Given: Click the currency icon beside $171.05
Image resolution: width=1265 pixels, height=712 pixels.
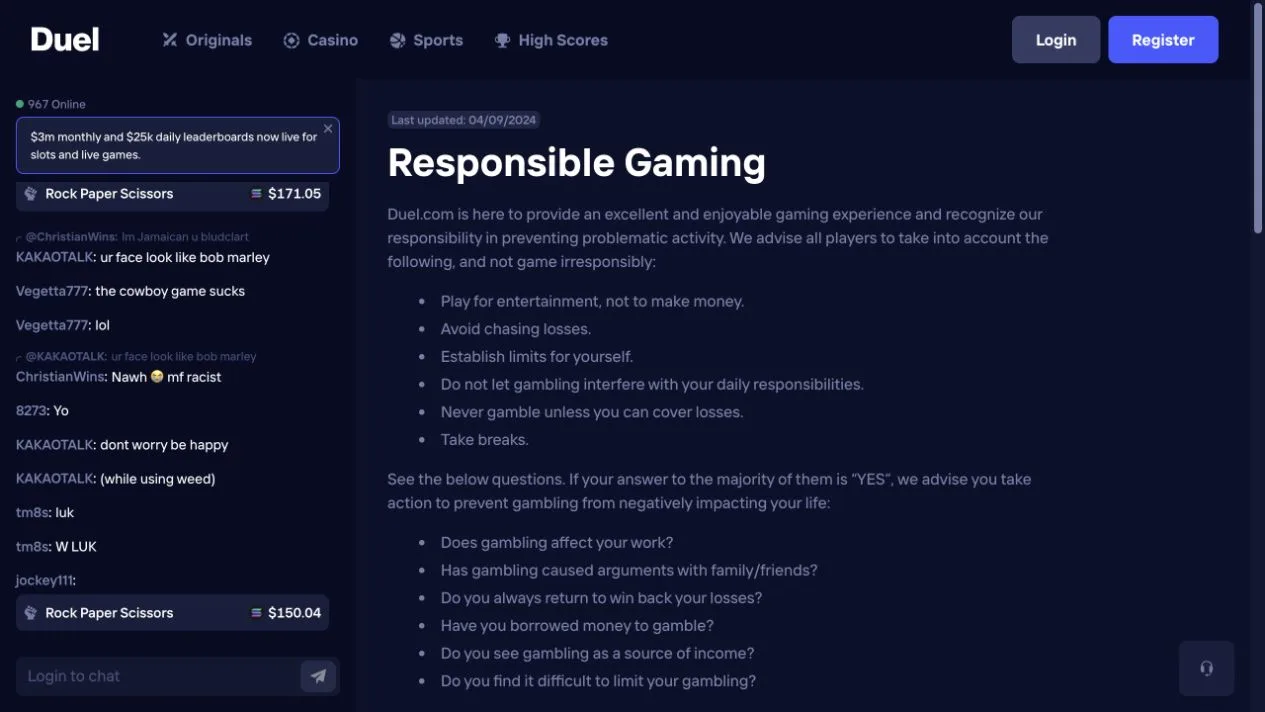Looking at the screenshot, I should [257, 194].
